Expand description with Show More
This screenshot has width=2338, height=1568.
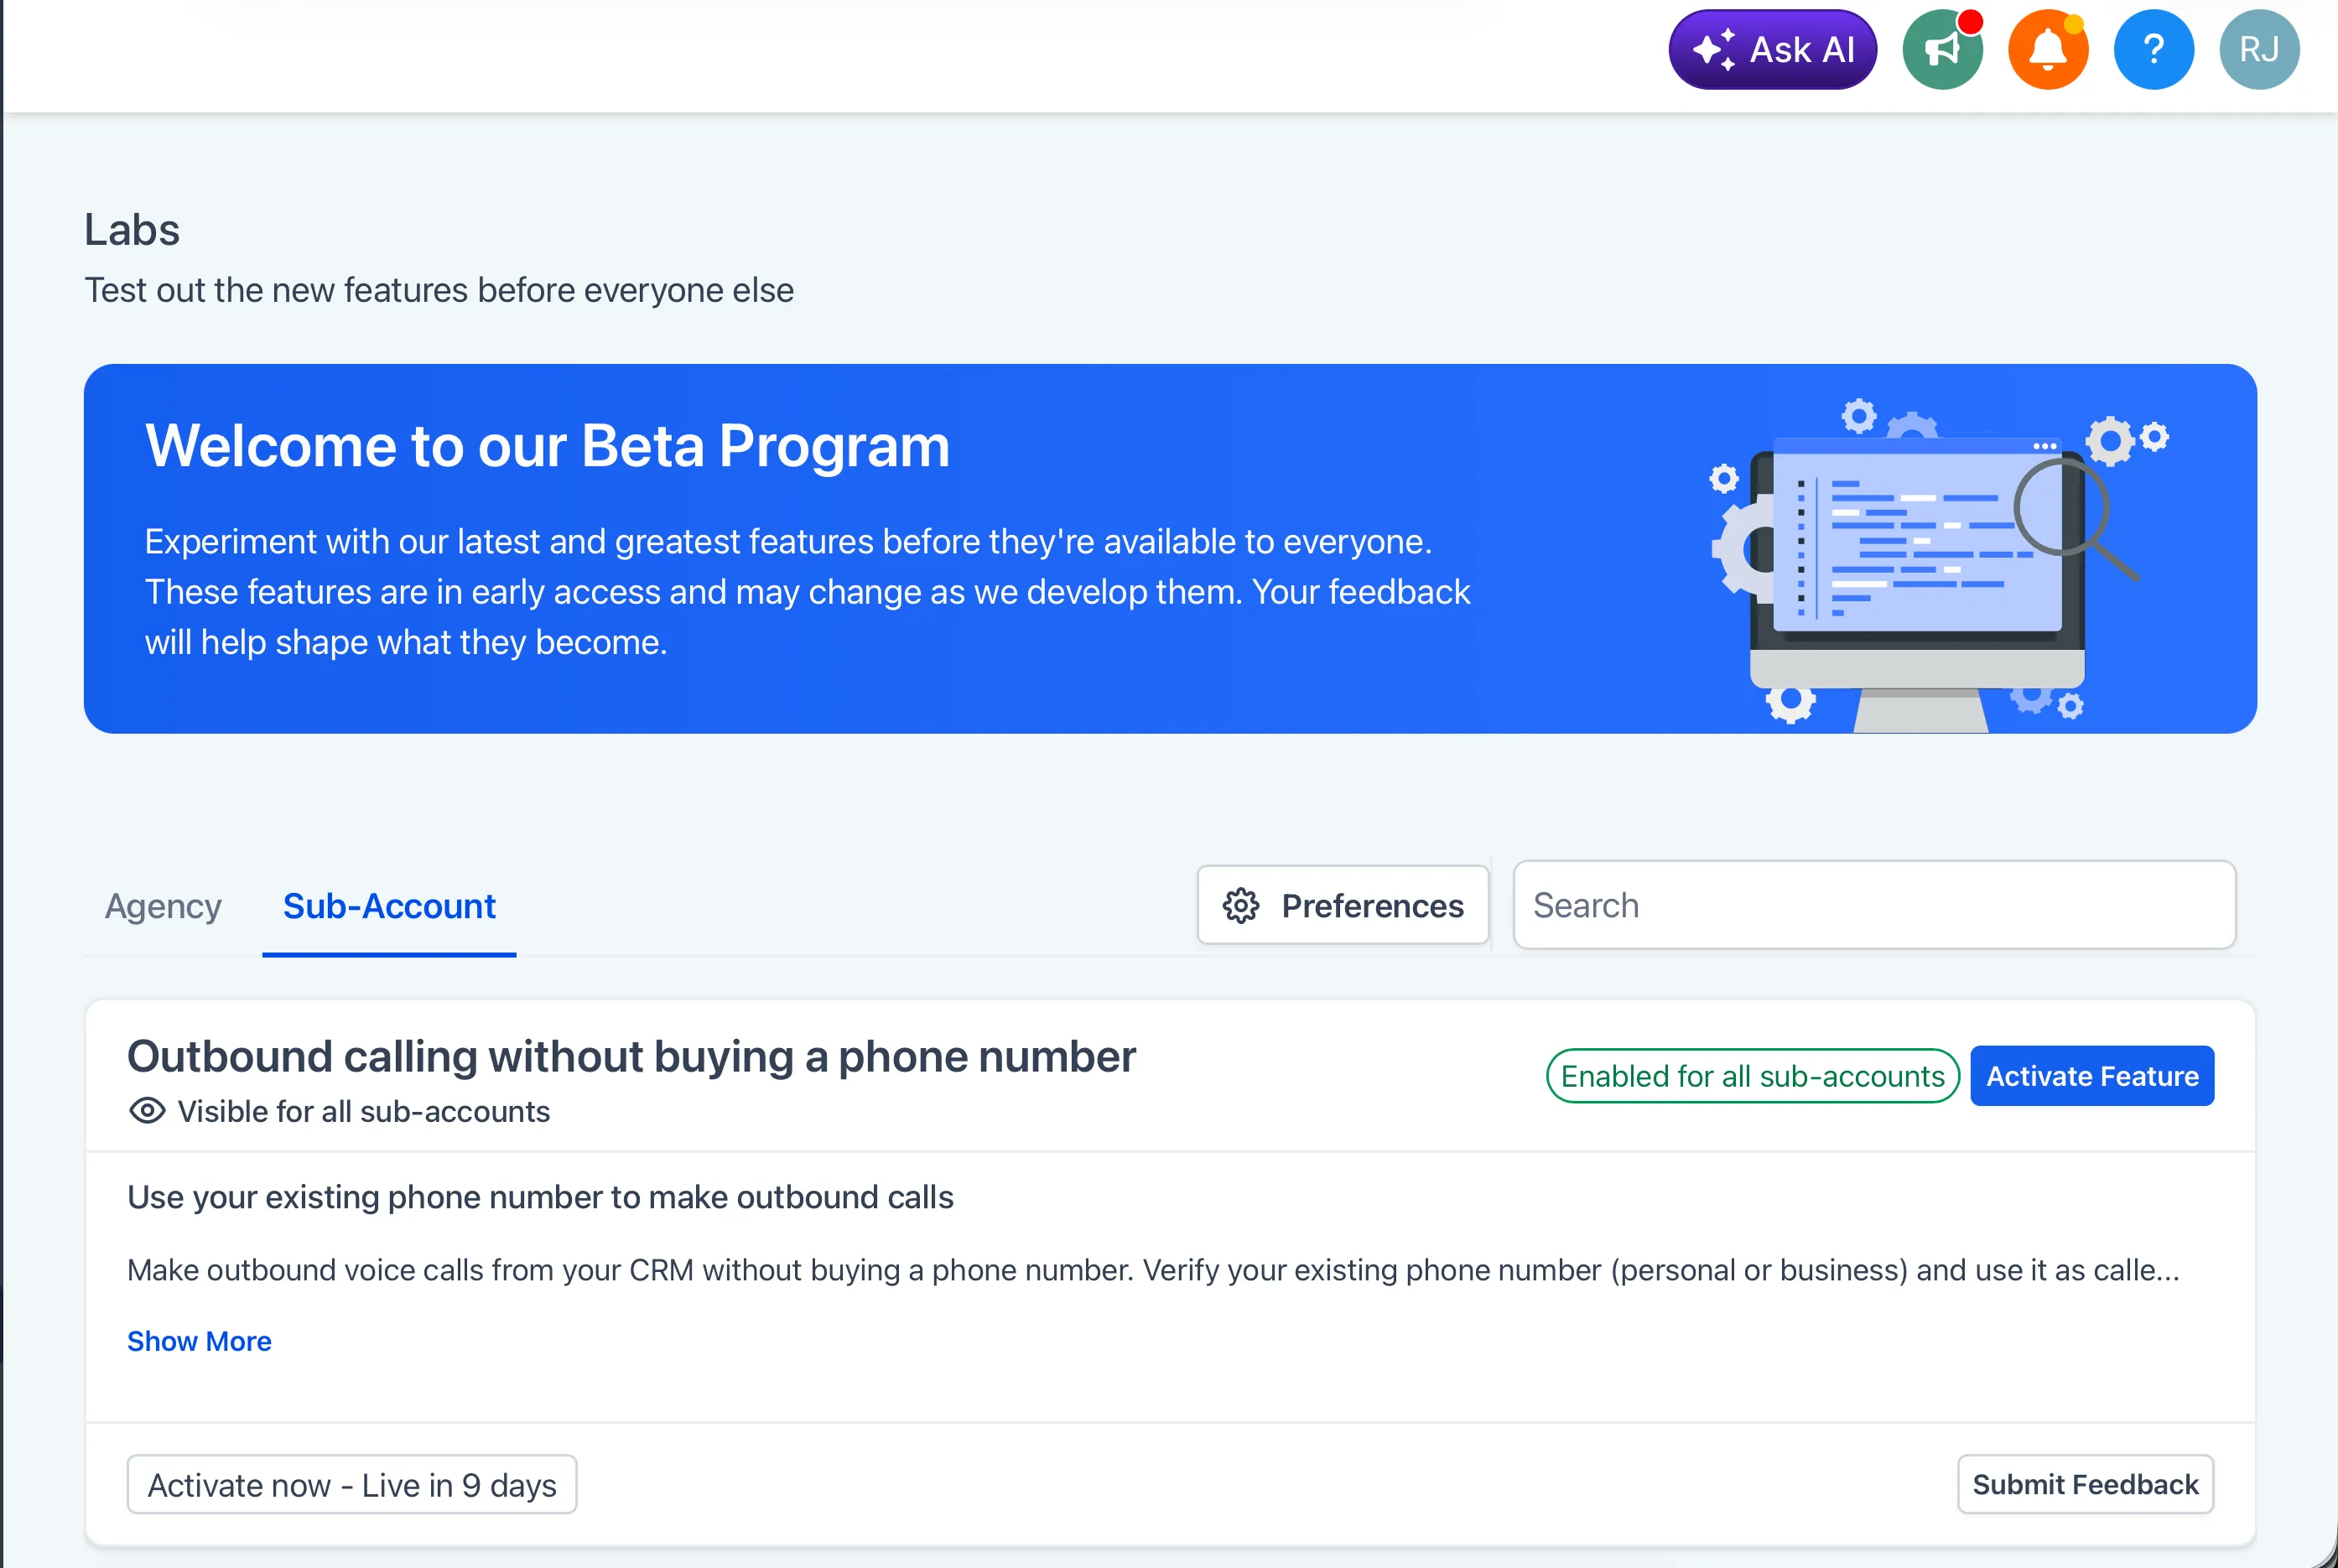[x=199, y=1341]
